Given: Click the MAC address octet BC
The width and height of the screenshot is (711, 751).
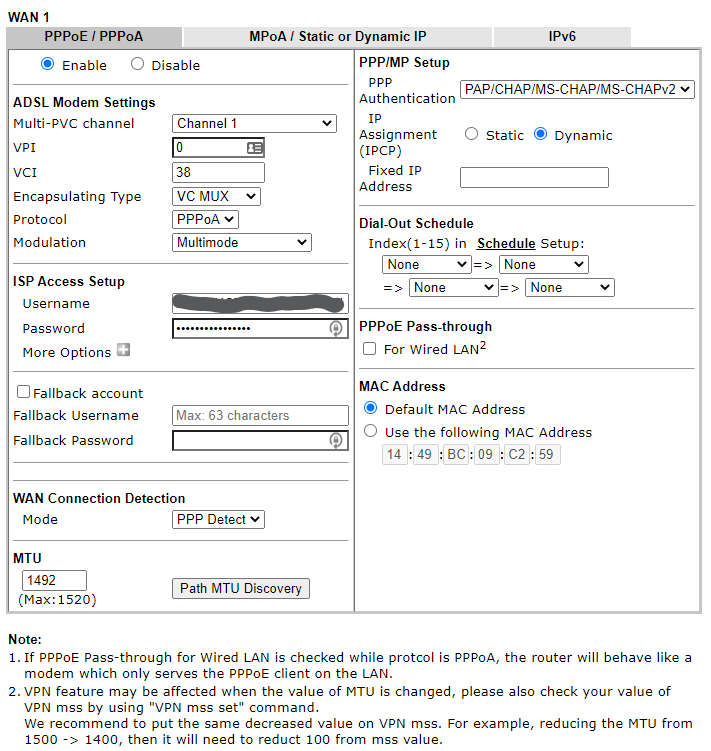Looking at the screenshot, I should (456, 455).
